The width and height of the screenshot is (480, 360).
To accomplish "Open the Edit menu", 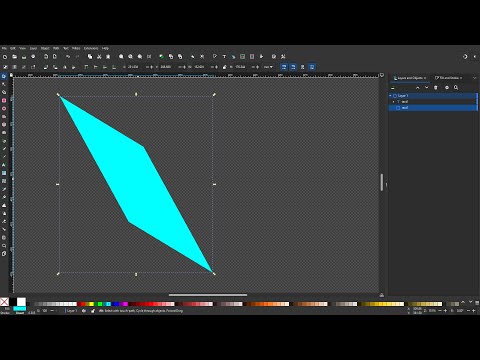I will click(x=13, y=48).
